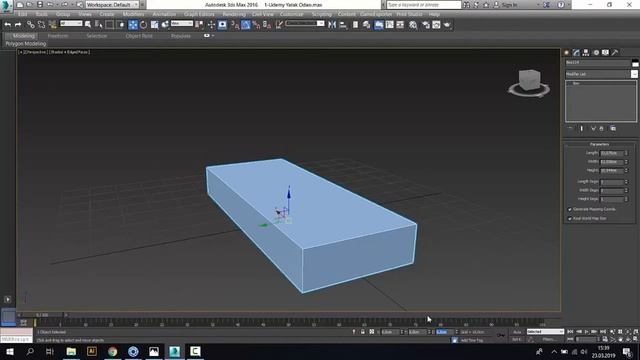Click the time slider handle
The width and height of the screenshot is (640, 360).
[42, 315]
